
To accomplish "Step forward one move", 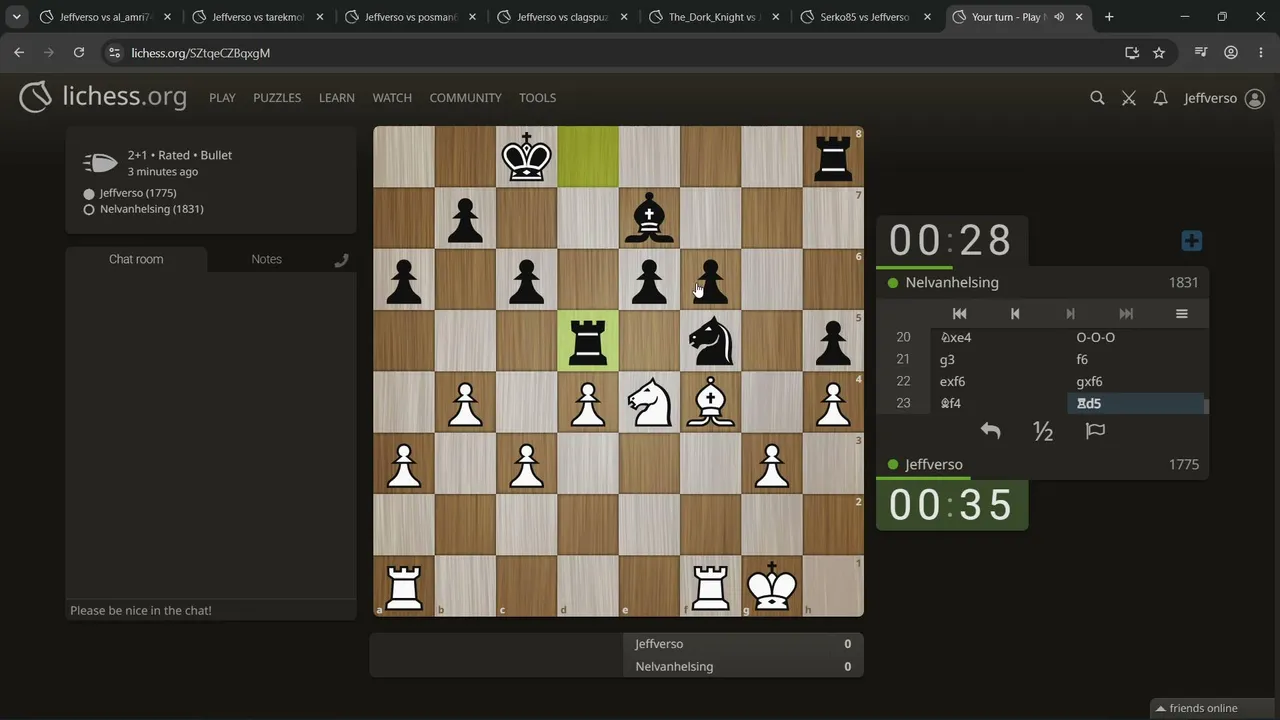I will pos(1070,314).
